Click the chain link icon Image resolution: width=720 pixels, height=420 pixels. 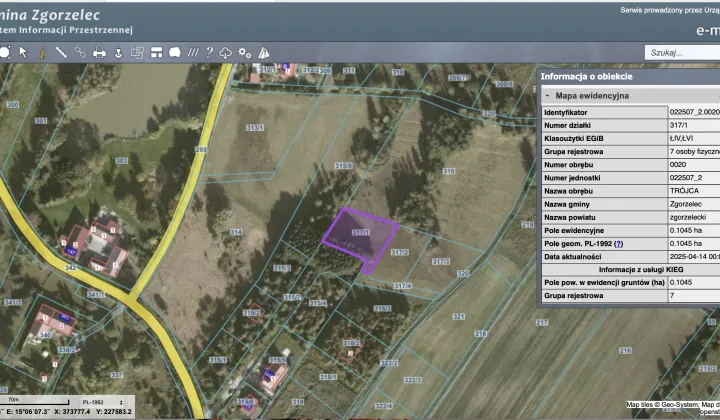point(79,52)
